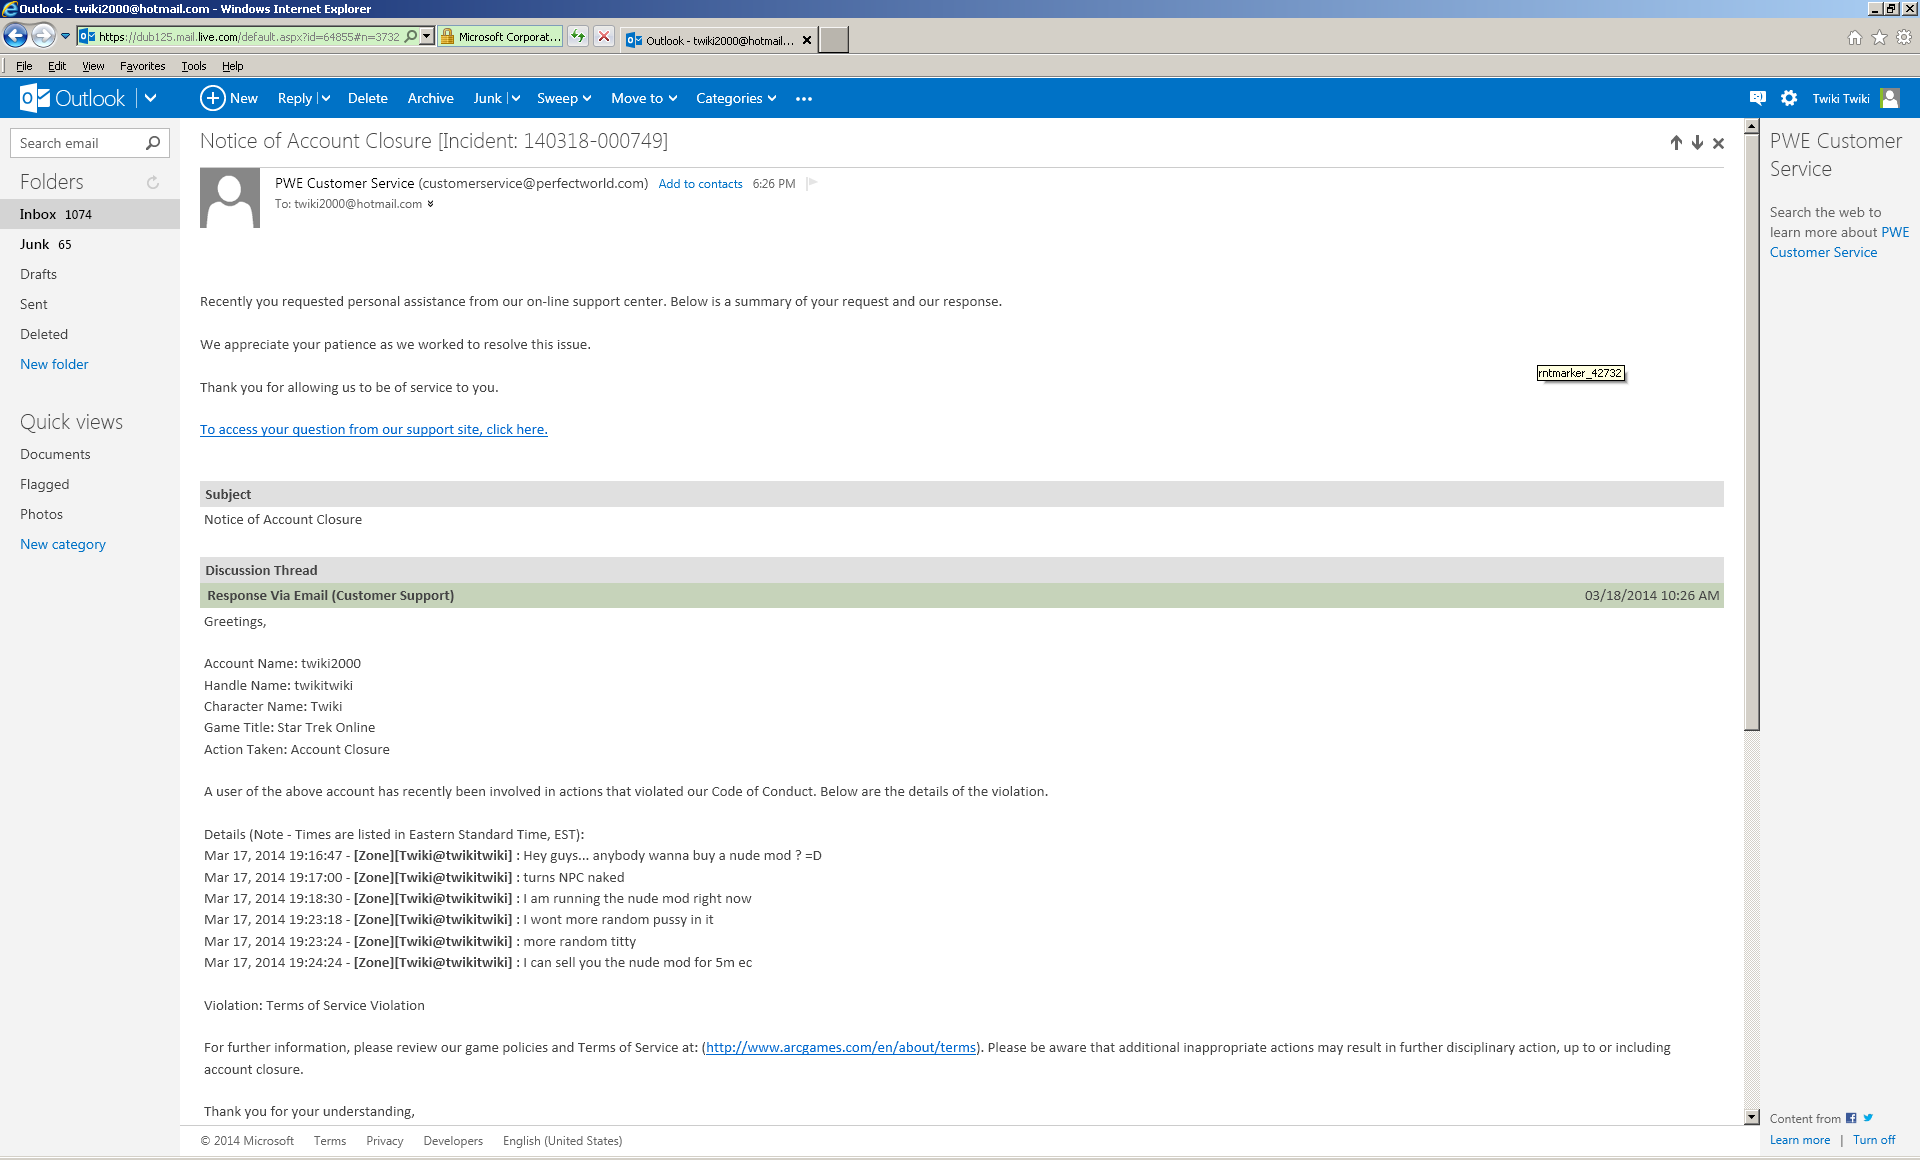The height and width of the screenshot is (1160, 1920).
Task: Click Add to contacts link
Action: 700,184
